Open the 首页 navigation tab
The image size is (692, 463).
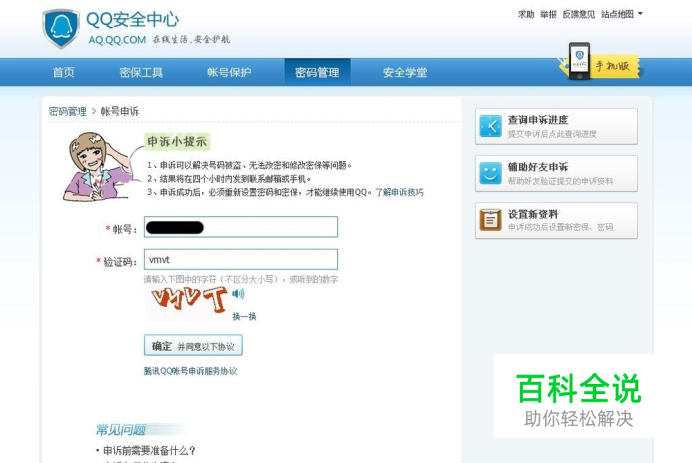pos(64,72)
